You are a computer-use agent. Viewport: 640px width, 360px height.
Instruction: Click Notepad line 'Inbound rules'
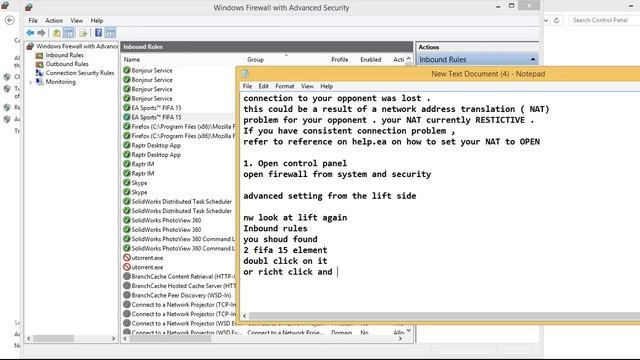point(276,228)
